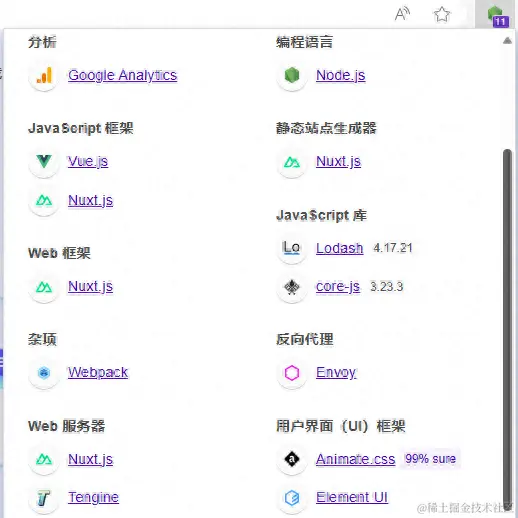Click the green Node.js hexagon icon

click(x=292, y=75)
